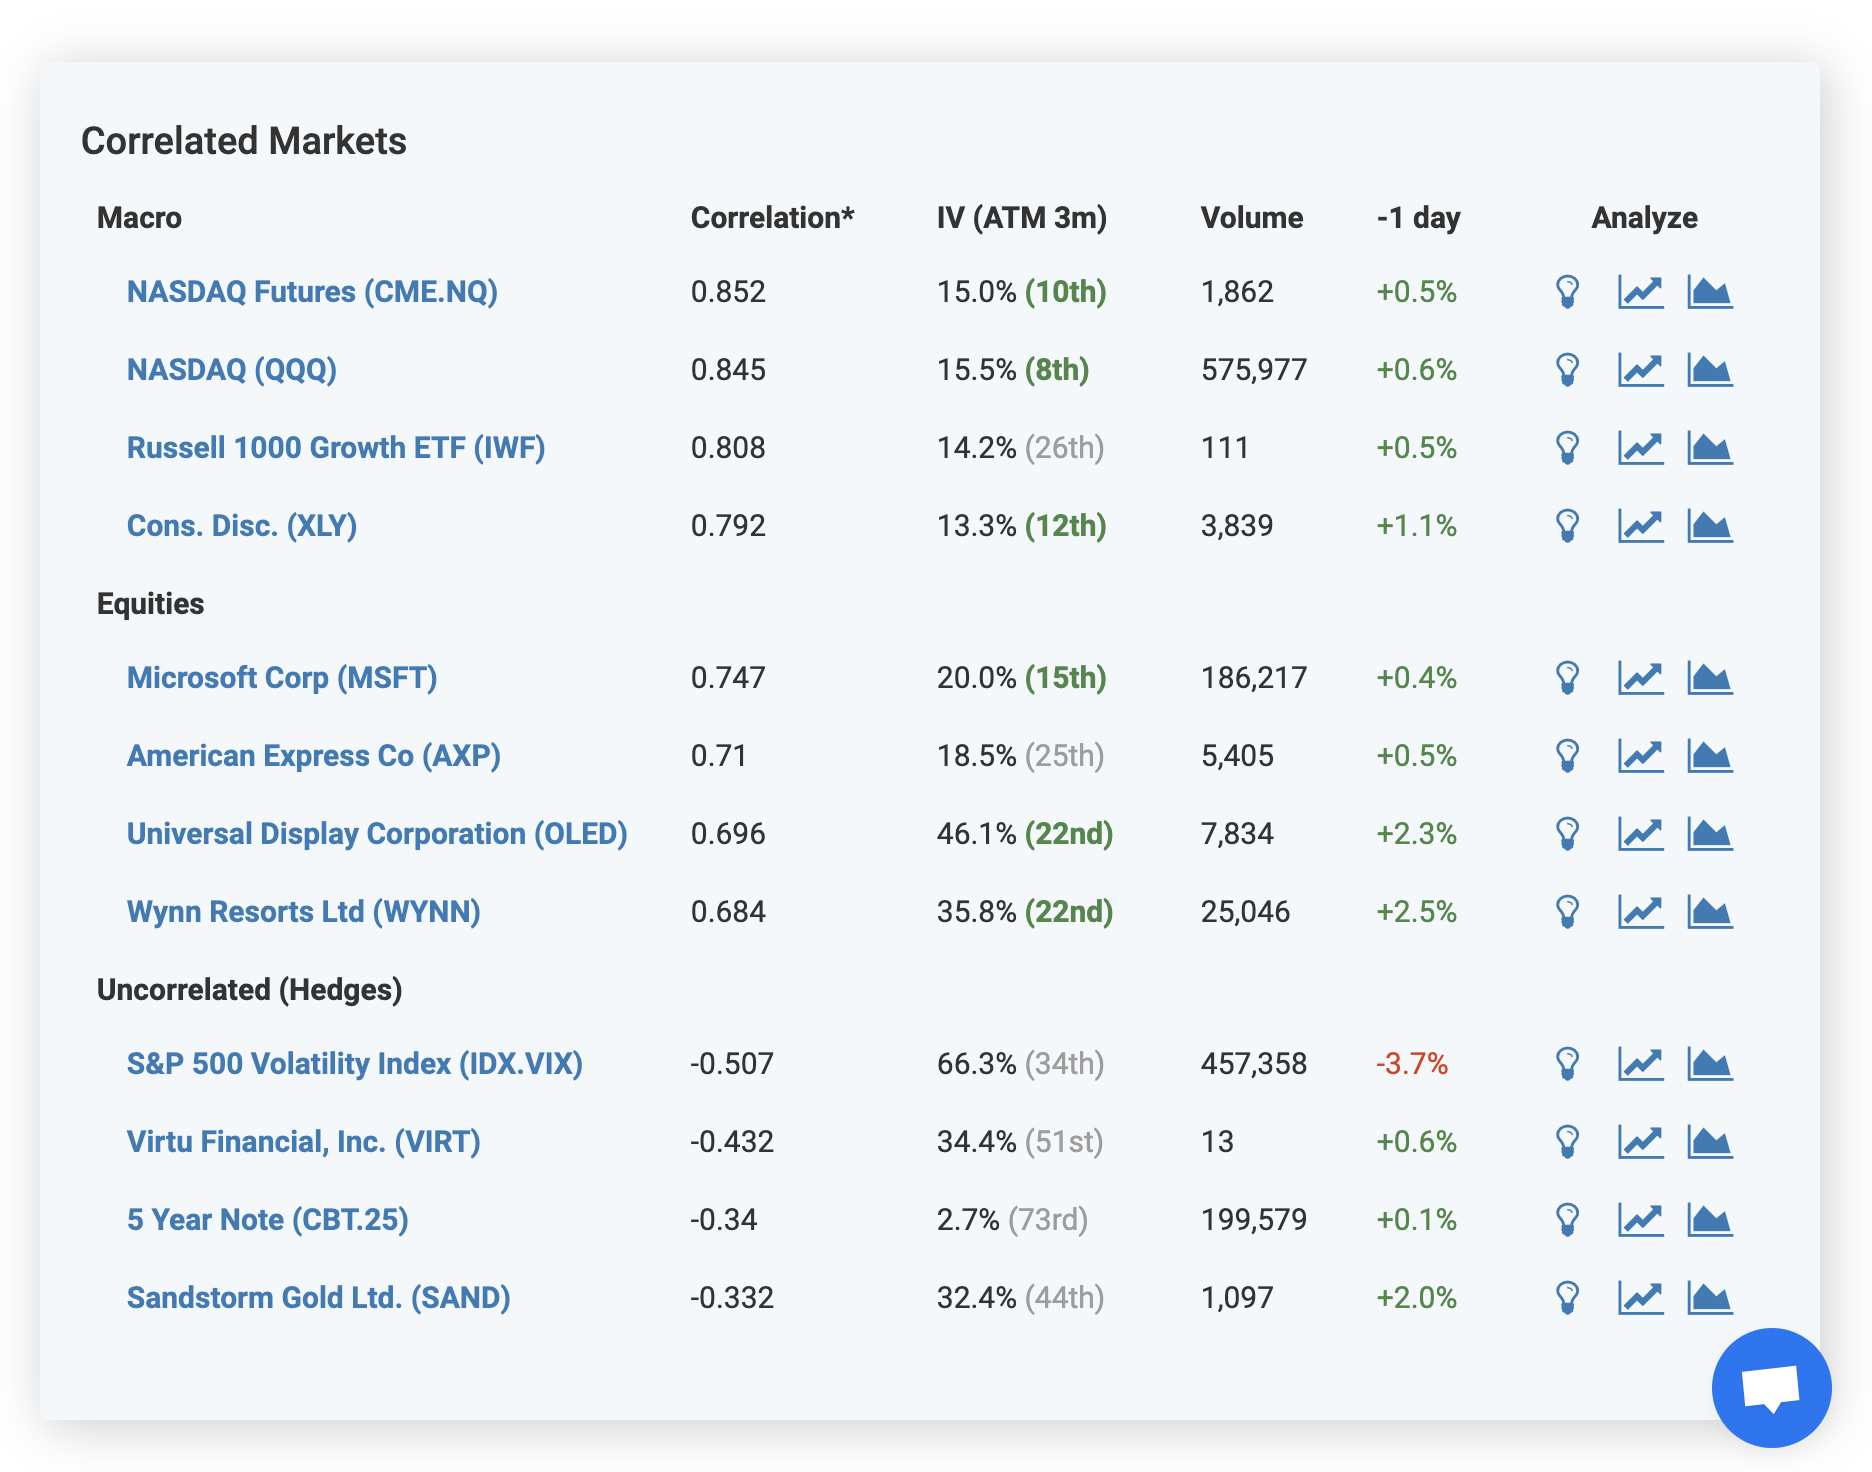Open 5 Year Note (CBT.25) link

tap(268, 1220)
